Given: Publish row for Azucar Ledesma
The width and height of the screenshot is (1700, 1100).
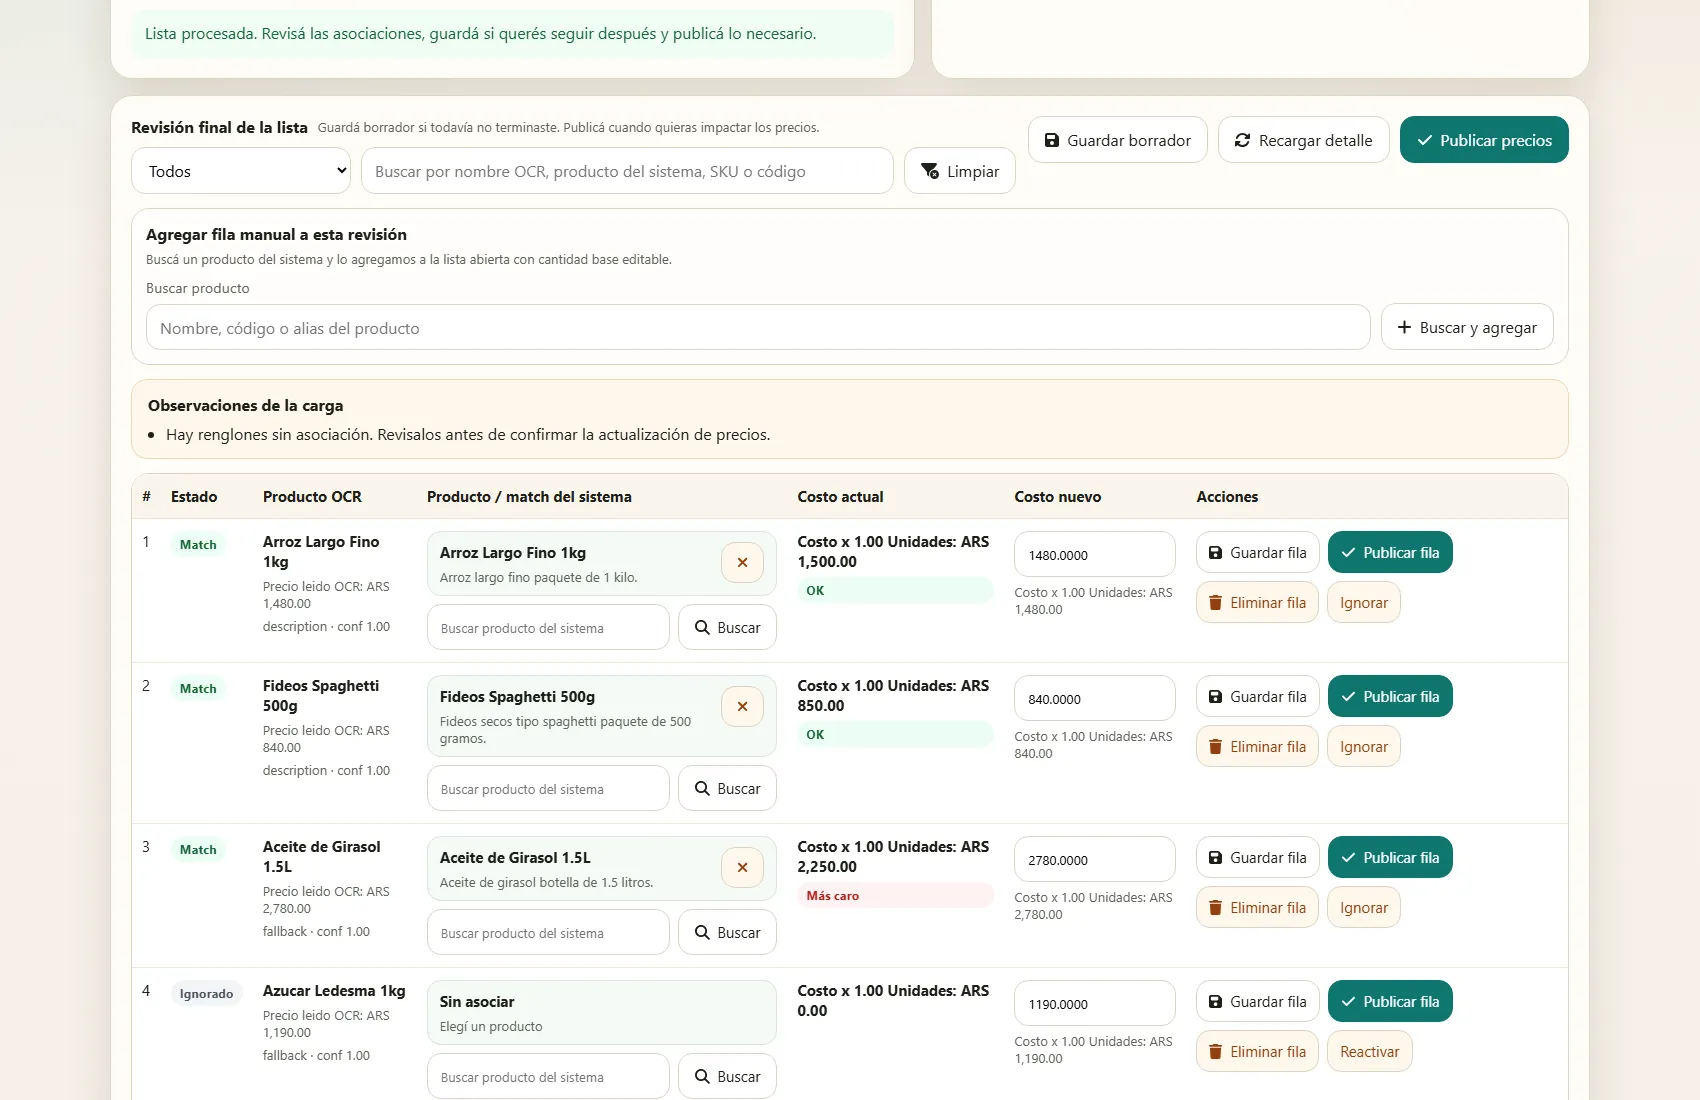Looking at the screenshot, I should click(x=1390, y=1002).
